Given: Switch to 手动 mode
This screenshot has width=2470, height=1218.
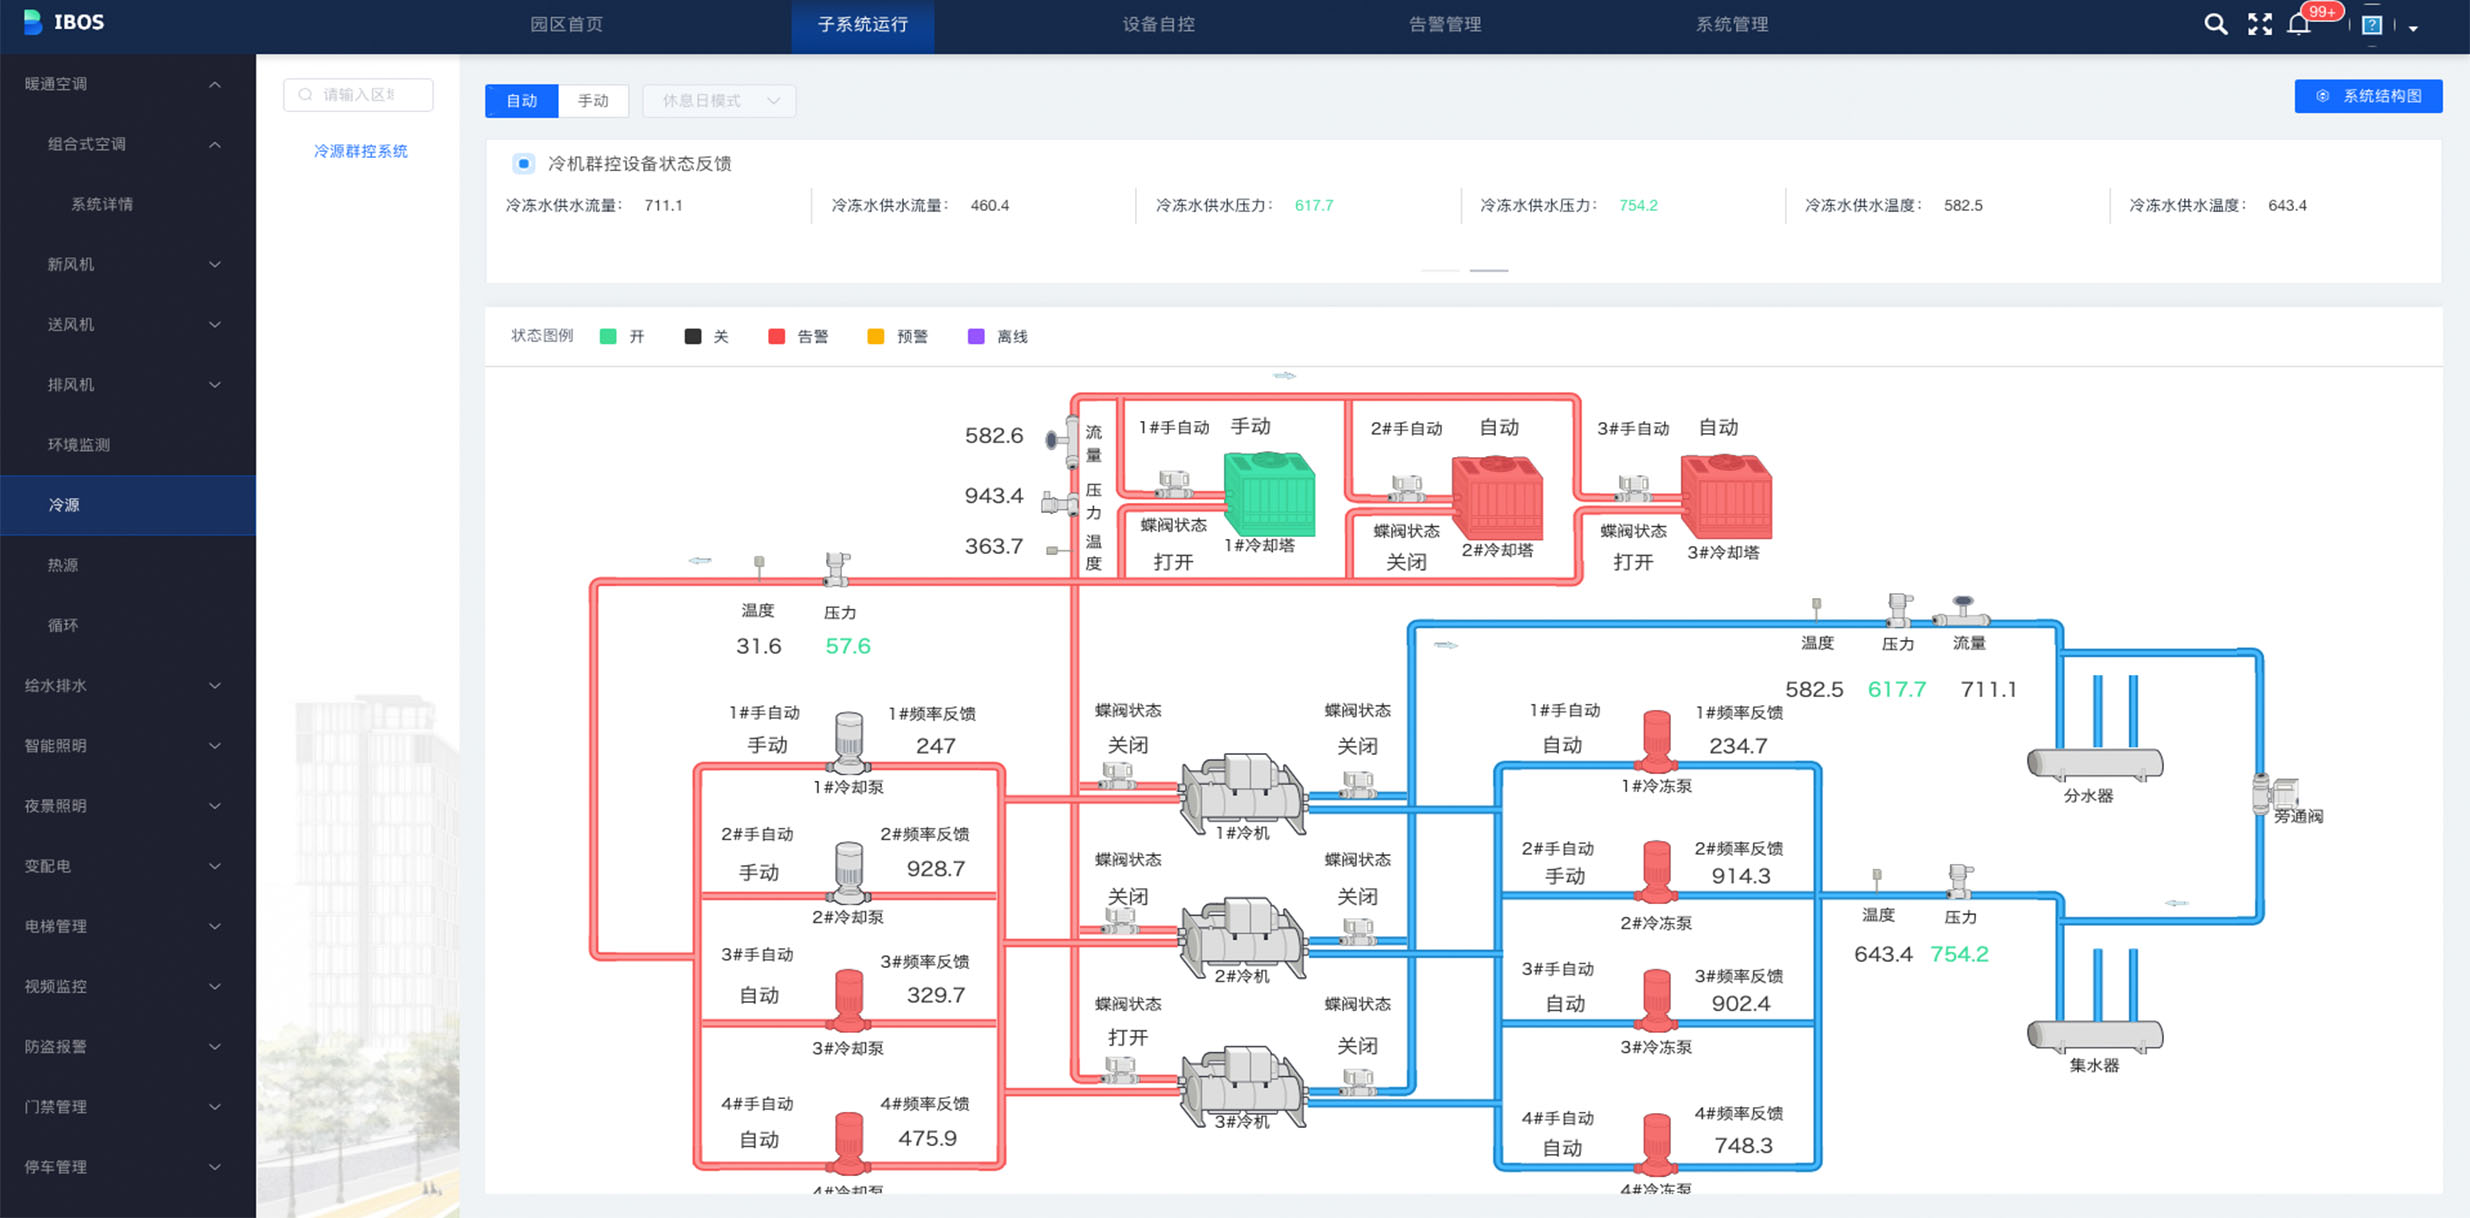Looking at the screenshot, I should [593, 100].
